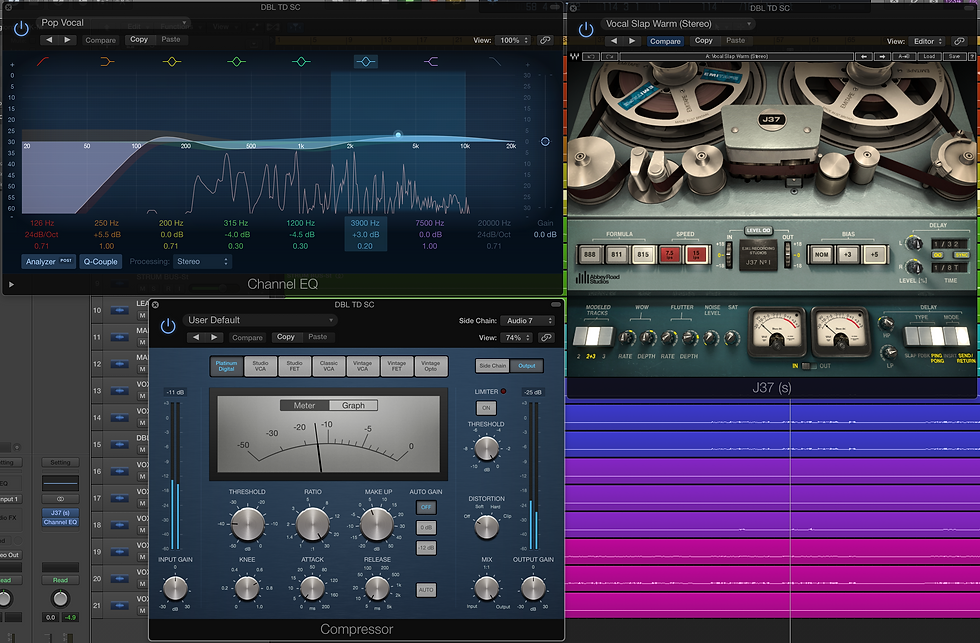Image resolution: width=980 pixels, height=643 pixels.
Task: Click the J37 L delay time field 1/32
Action: pos(949,244)
